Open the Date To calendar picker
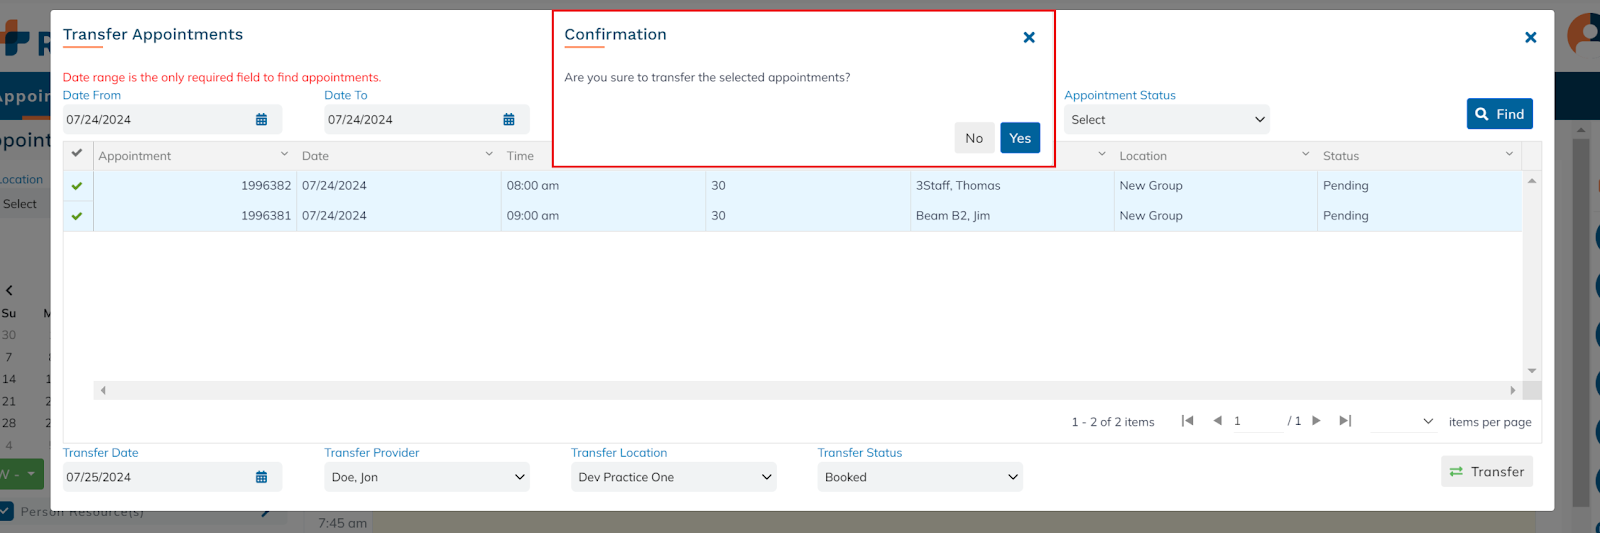This screenshot has width=1600, height=533. point(508,120)
